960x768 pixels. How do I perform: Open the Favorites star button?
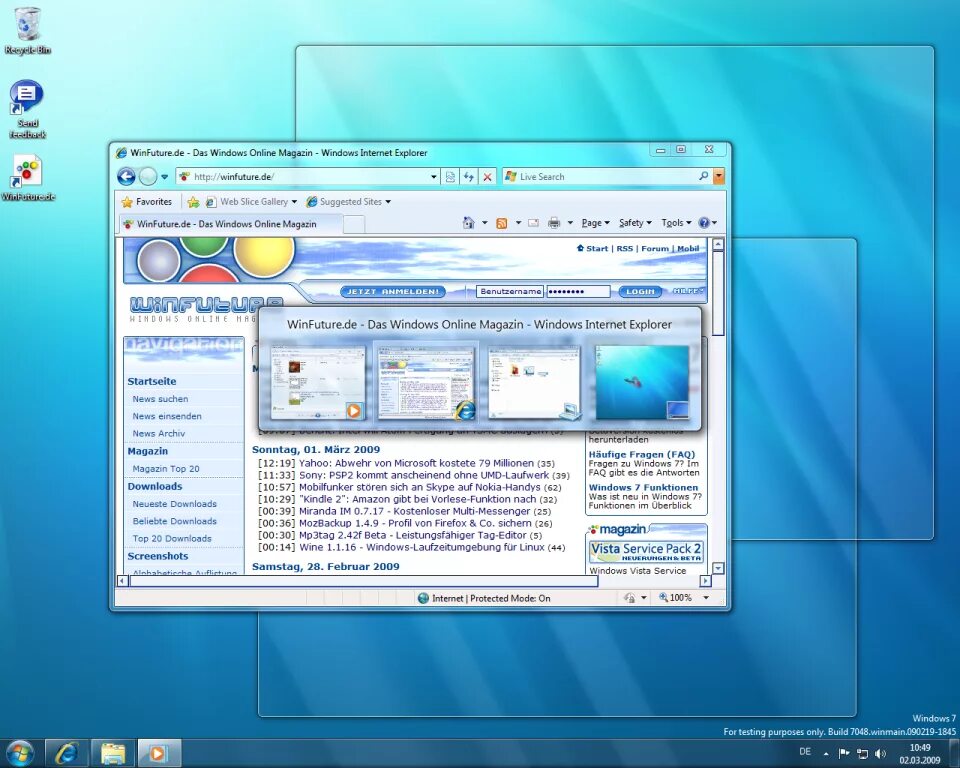point(147,201)
